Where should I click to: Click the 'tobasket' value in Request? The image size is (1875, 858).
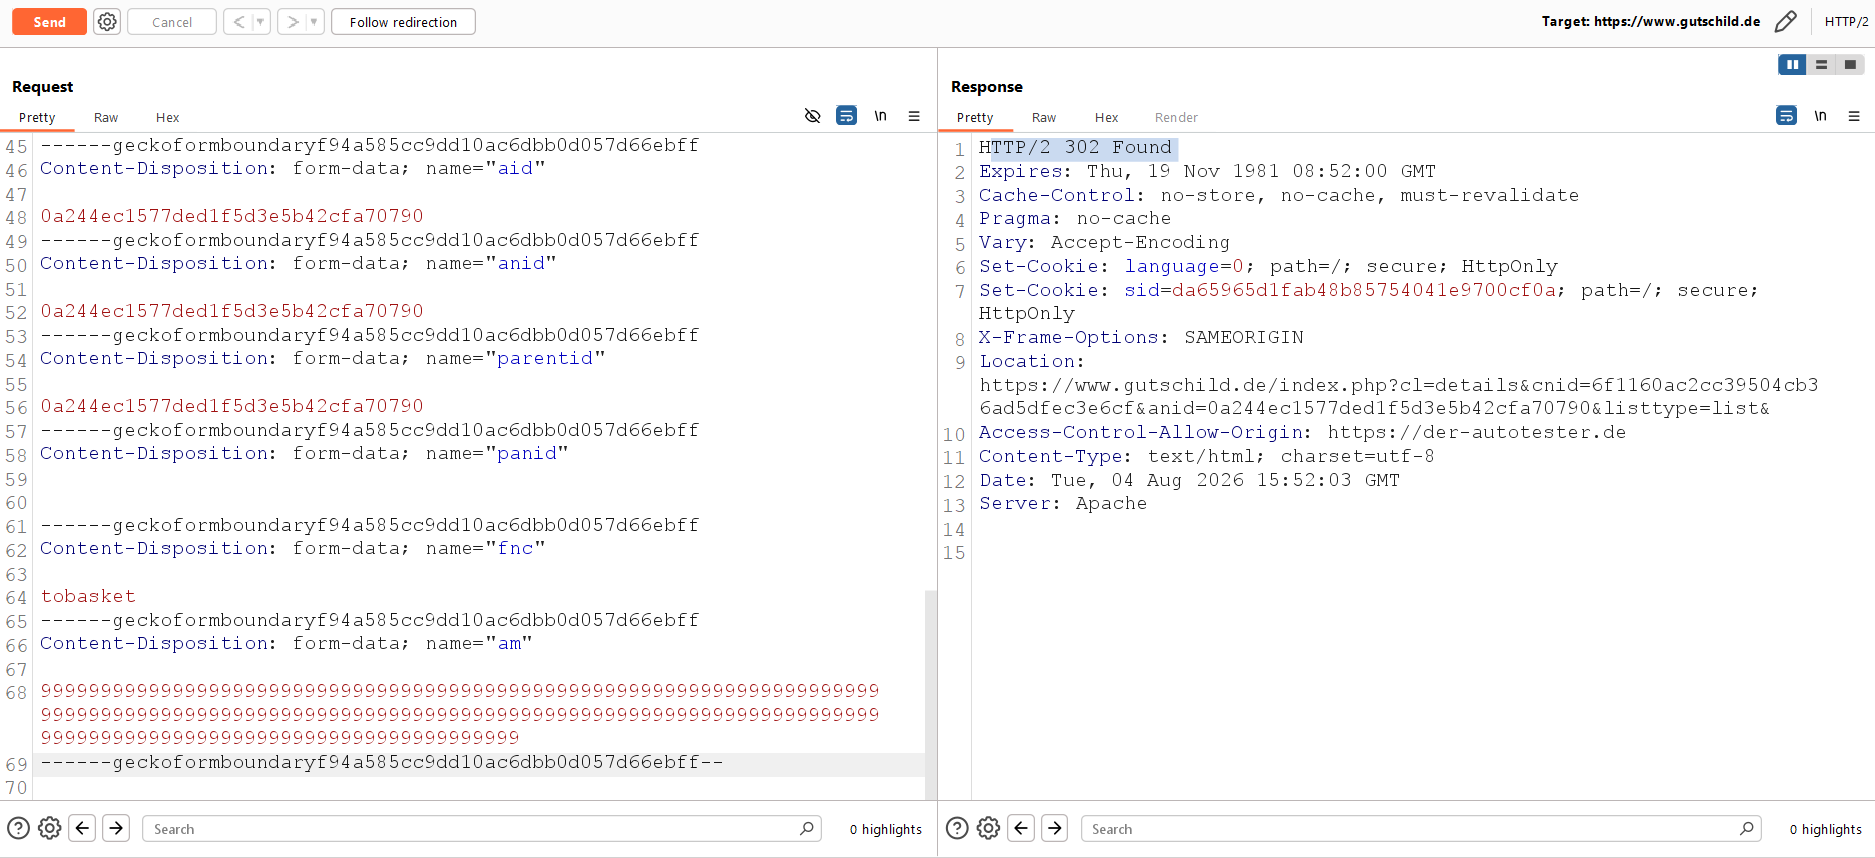click(x=88, y=596)
